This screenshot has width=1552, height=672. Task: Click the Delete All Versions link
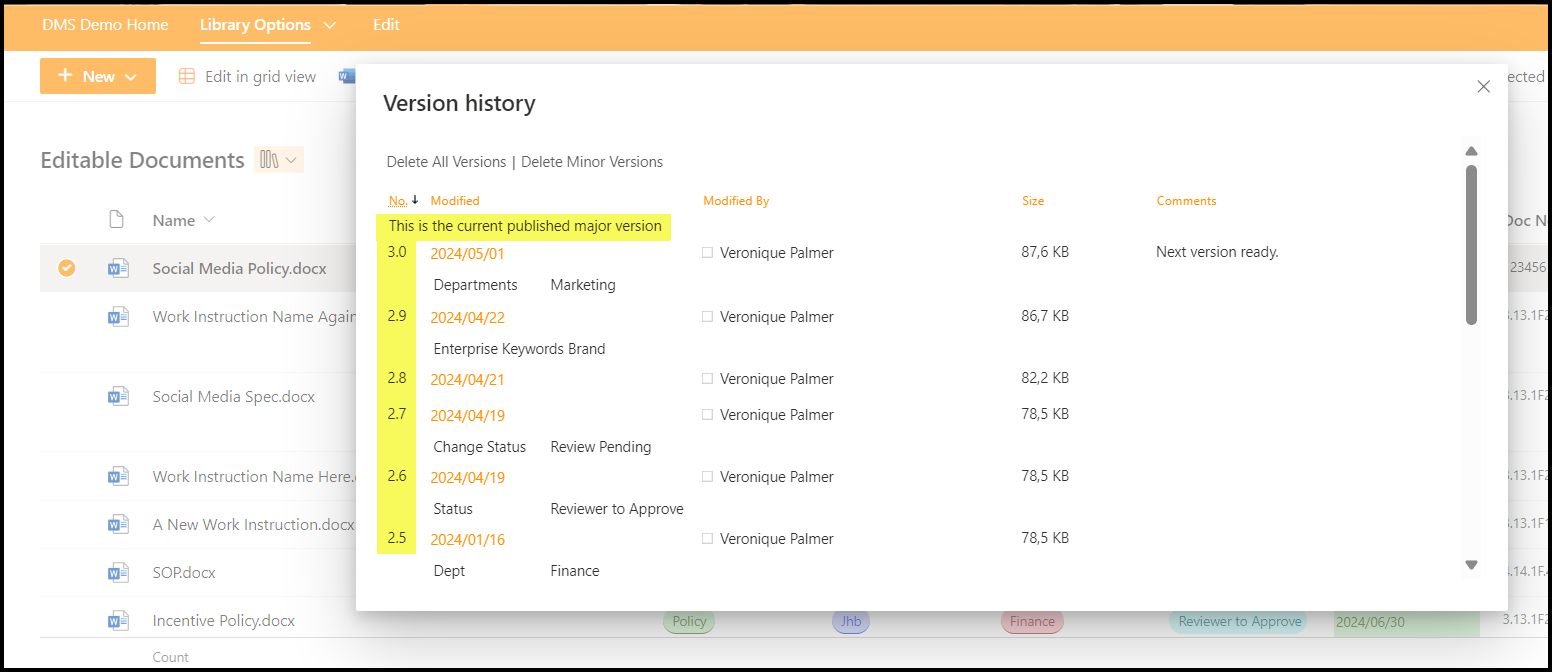(446, 162)
